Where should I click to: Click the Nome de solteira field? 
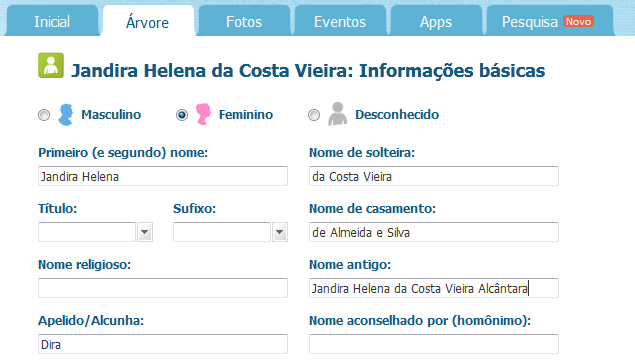pyautogui.click(x=434, y=176)
